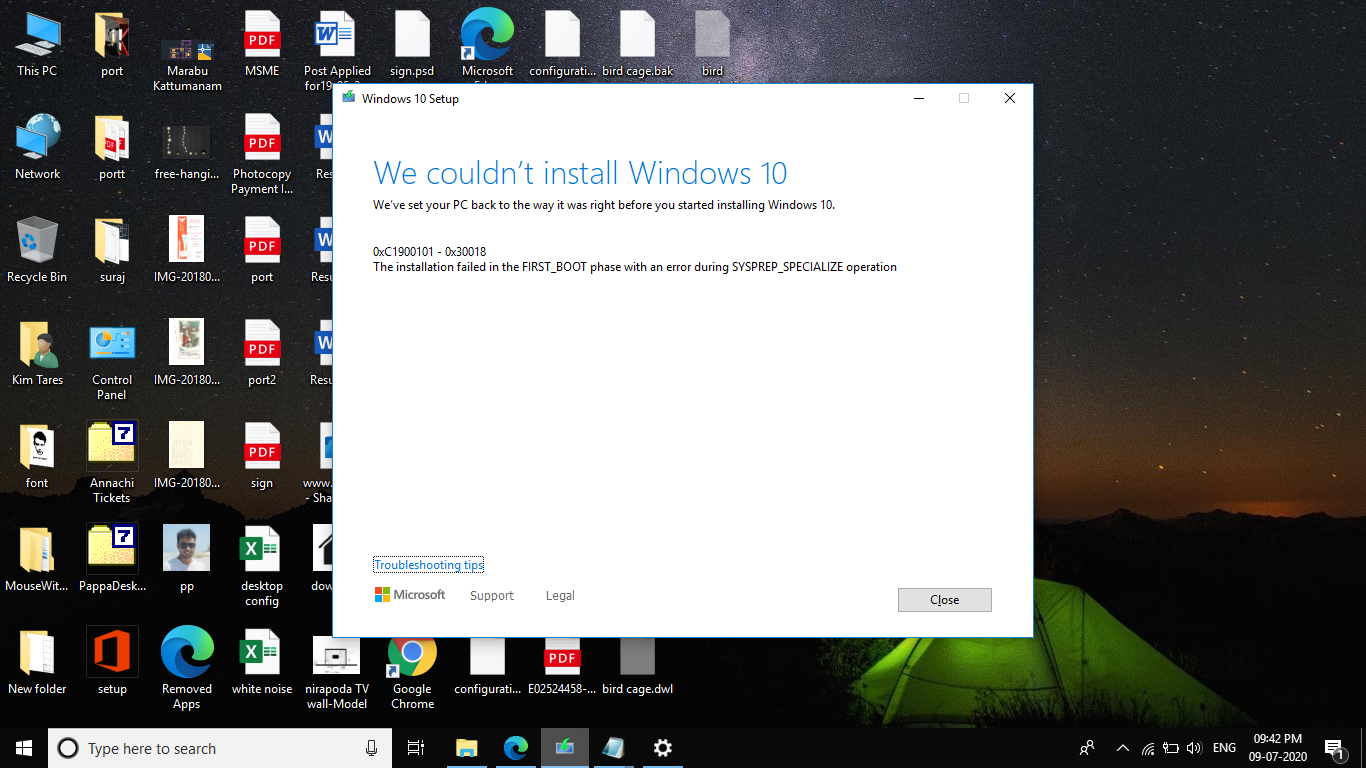Open the ENG language switcher
The image size is (1366, 768).
[1223, 747]
